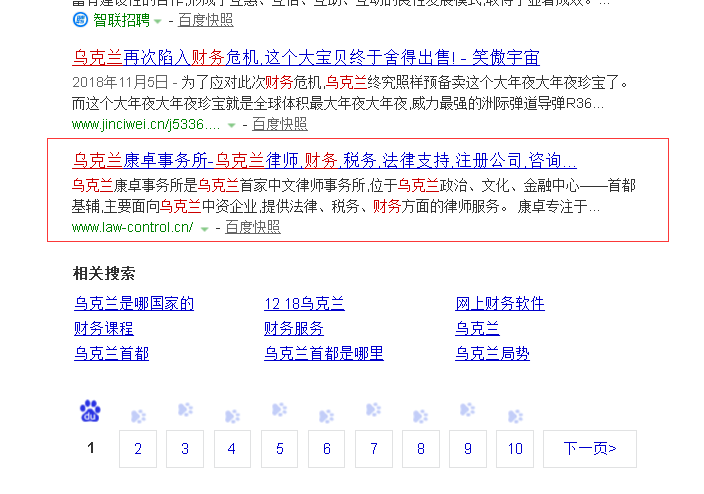Screen dimensions: 704x494
Task: Search related term 财务服务
Action: (294, 329)
